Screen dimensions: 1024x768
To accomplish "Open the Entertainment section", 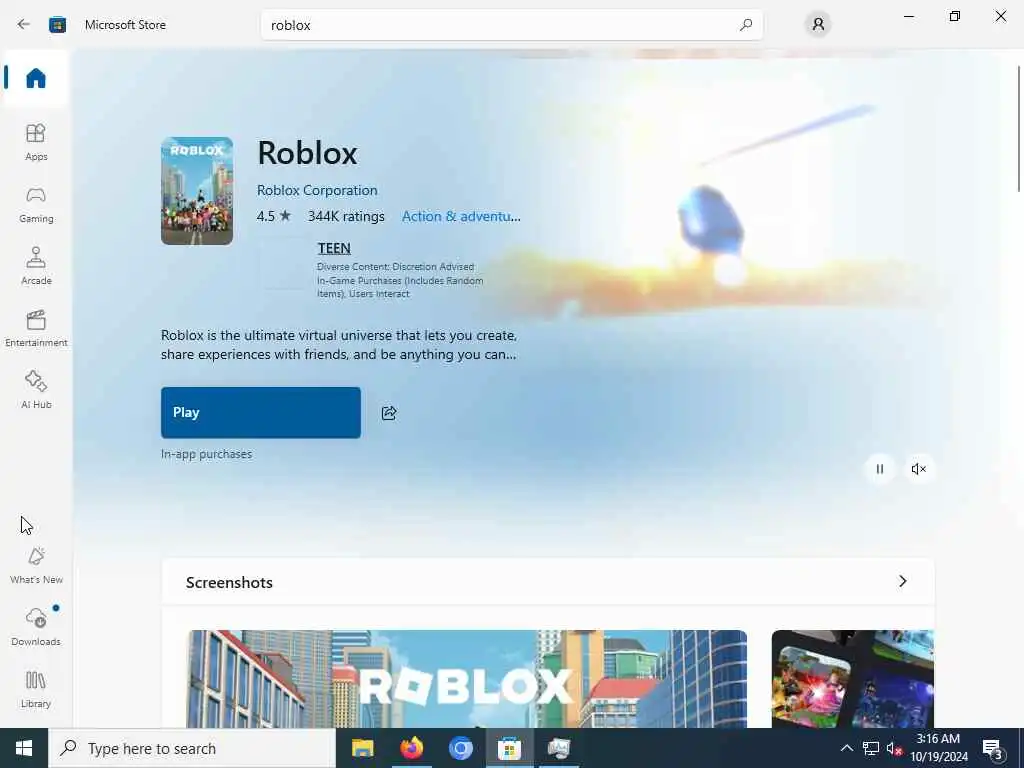I will pyautogui.click(x=36, y=328).
